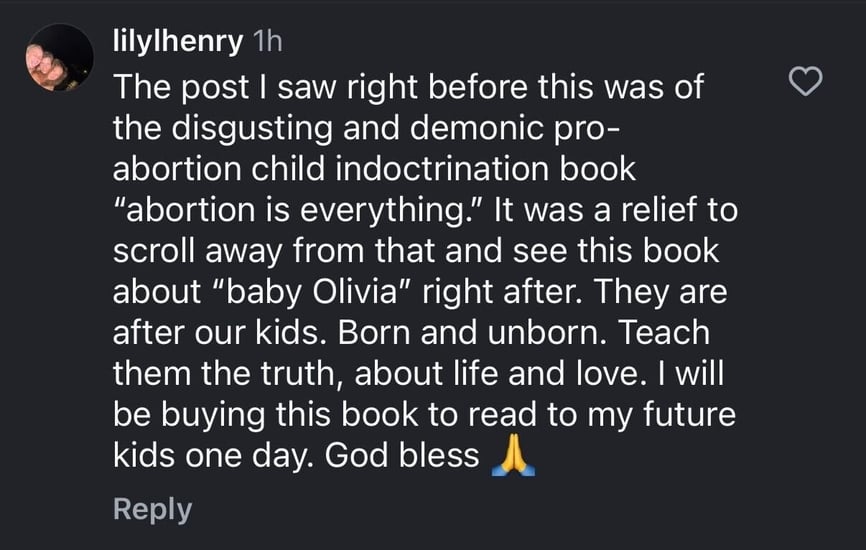The image size is (866, 550).
Task: Reply to lilylhenry's comment
Action: click(x=152, y=509)
